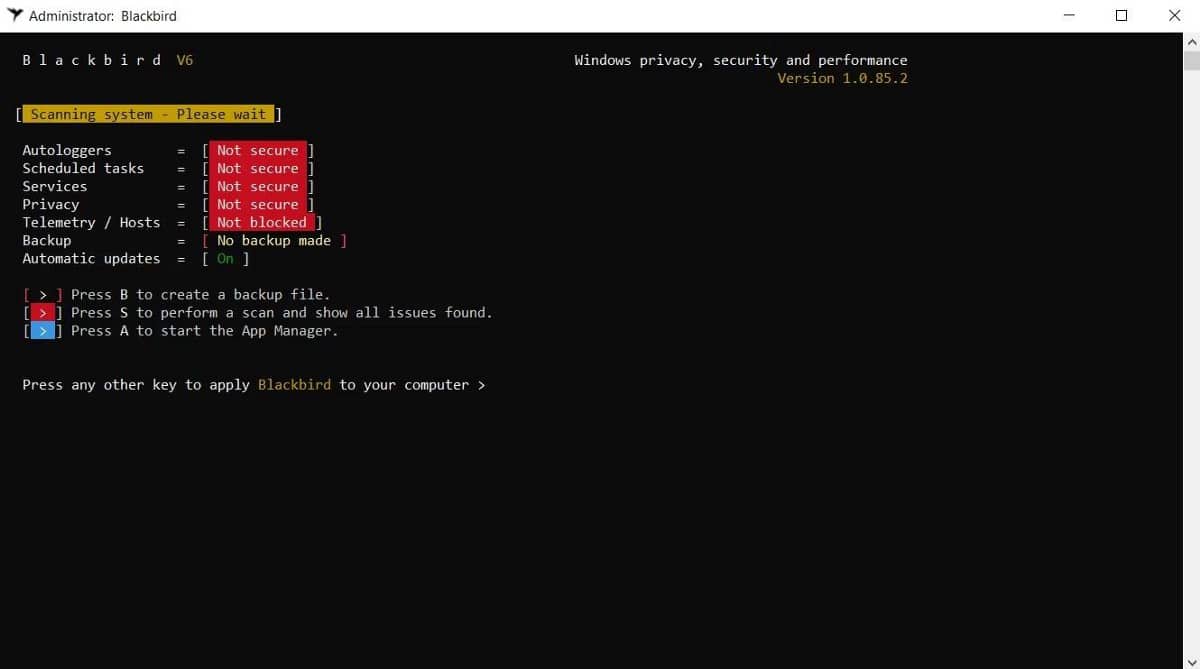The image size is (1200, 669).
Task: Click 'Press A to start the App Manager' line
Action: 205,330
